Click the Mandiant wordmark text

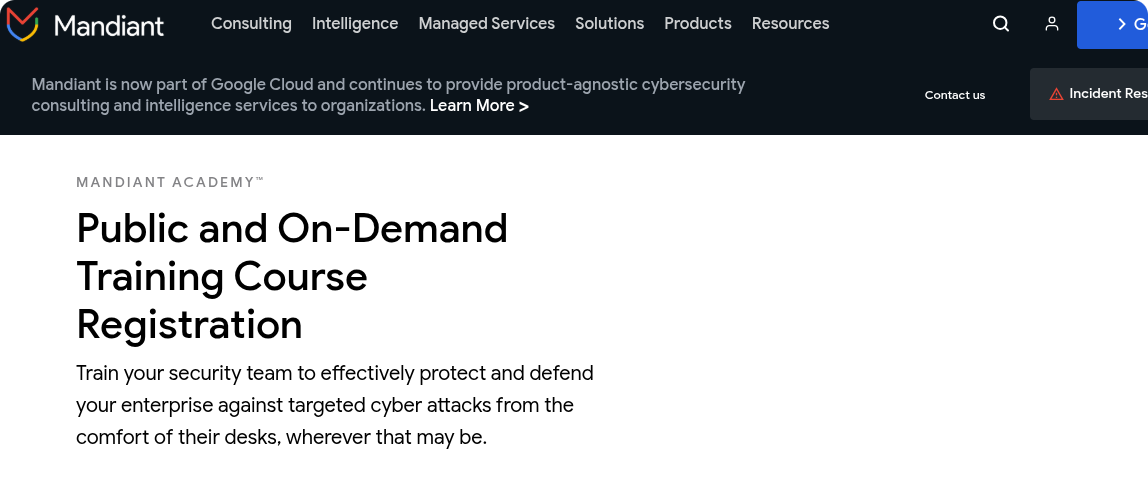(109, 25)
